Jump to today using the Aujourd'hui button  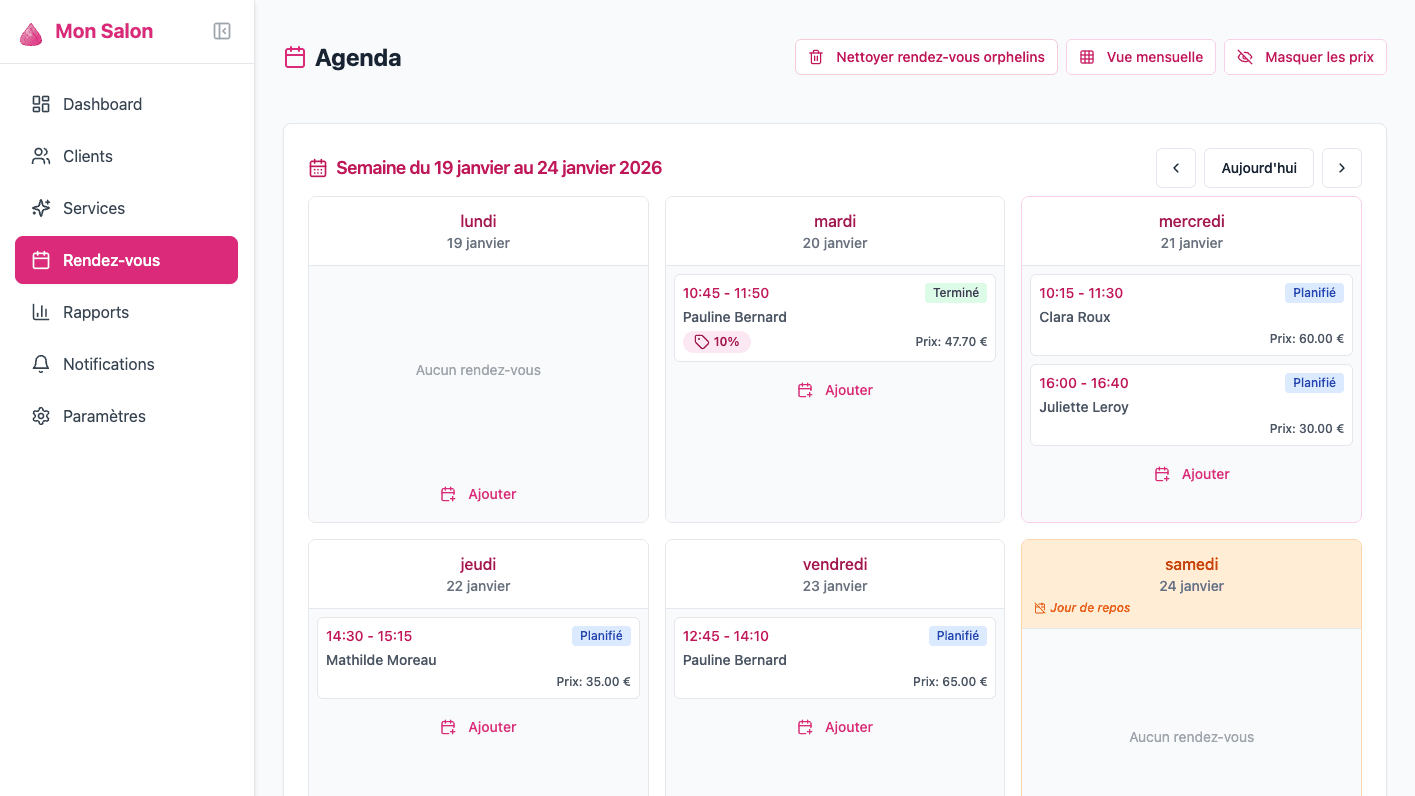click(1258, 167)
